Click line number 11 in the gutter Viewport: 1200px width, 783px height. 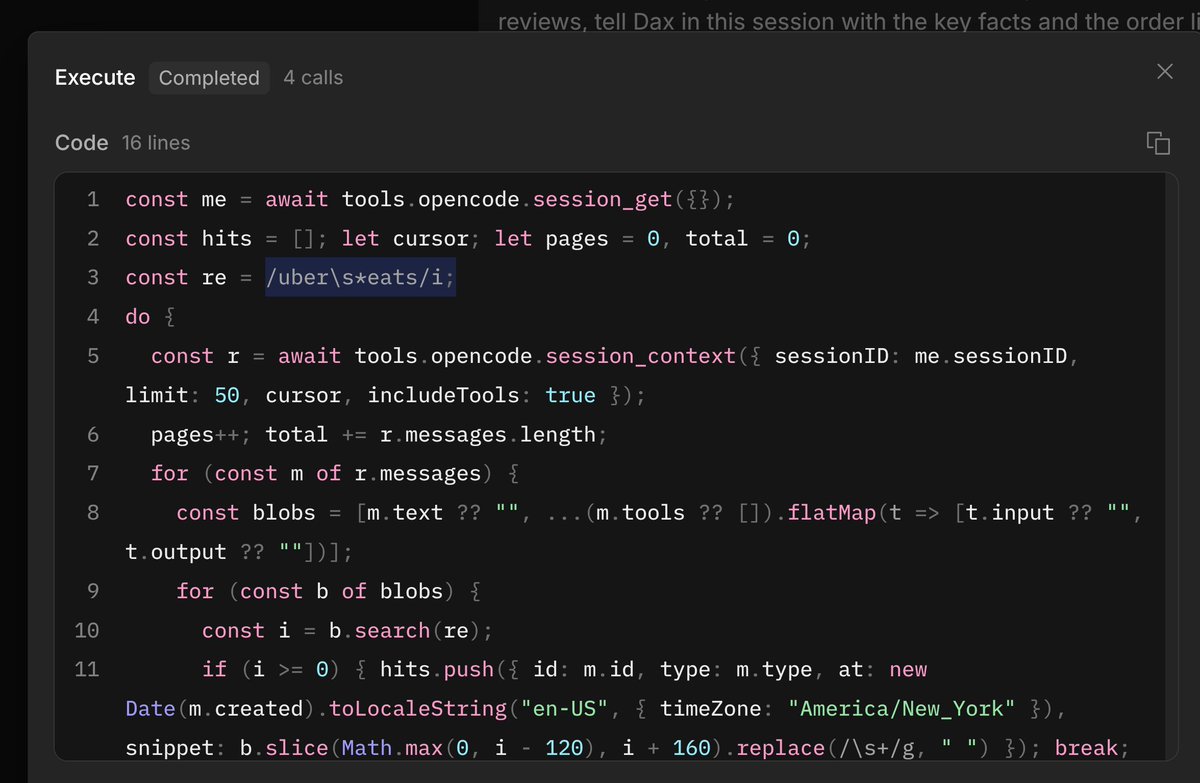click(x=87, y=670)
